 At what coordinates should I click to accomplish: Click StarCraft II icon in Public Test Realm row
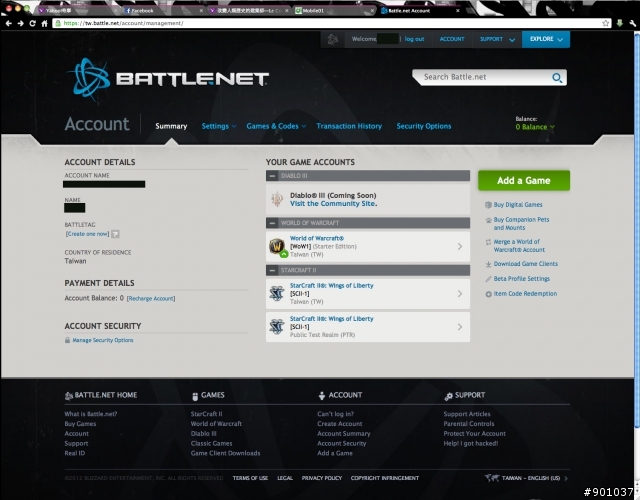pyautogui.click(x=277, y=327)
